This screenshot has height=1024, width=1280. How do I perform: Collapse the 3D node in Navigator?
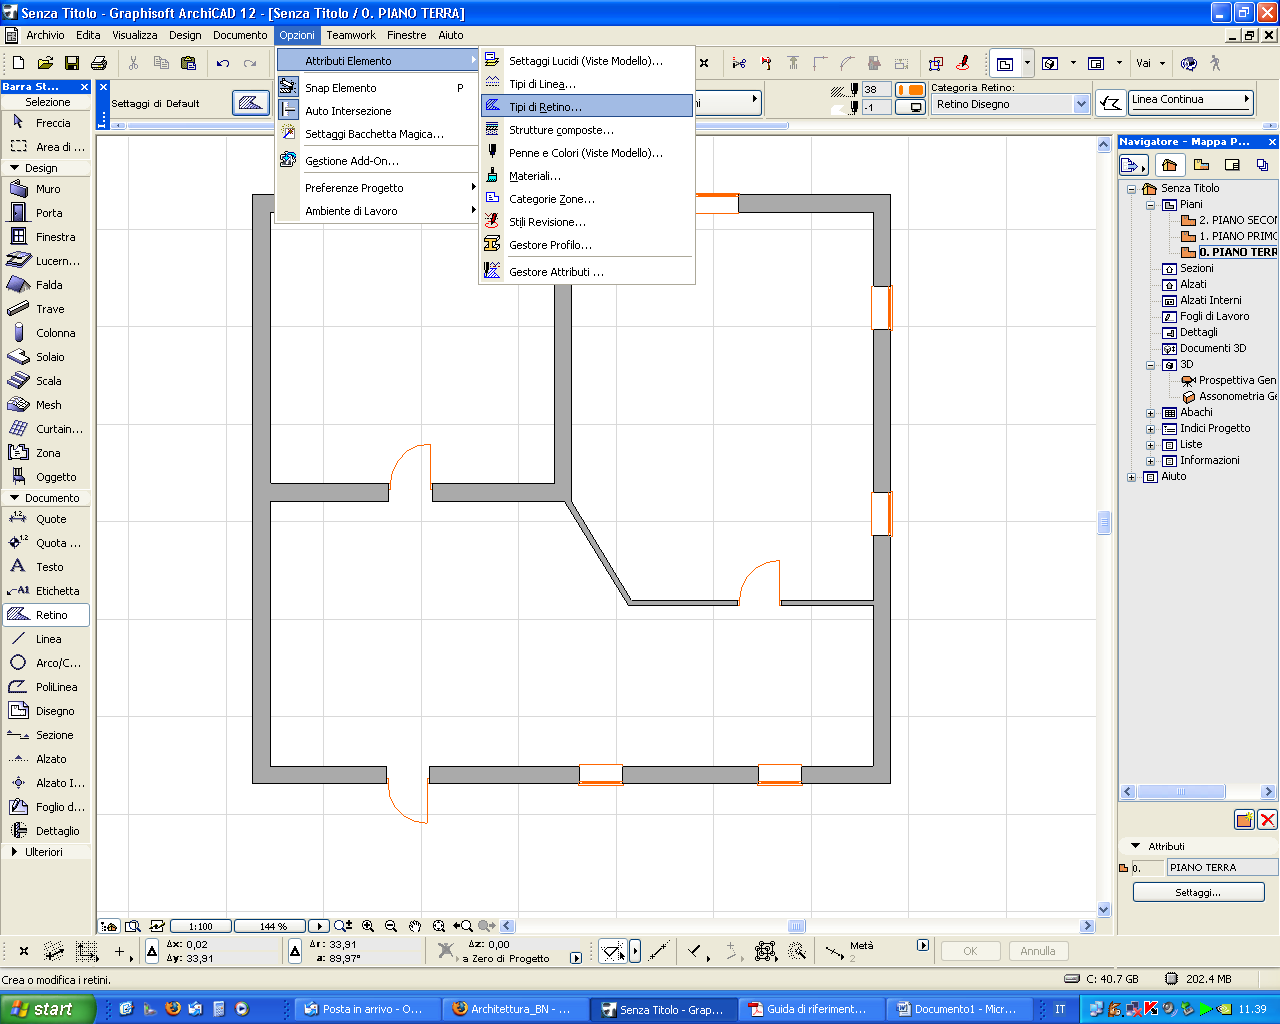pyautogui.click(x=1150, y=364)
